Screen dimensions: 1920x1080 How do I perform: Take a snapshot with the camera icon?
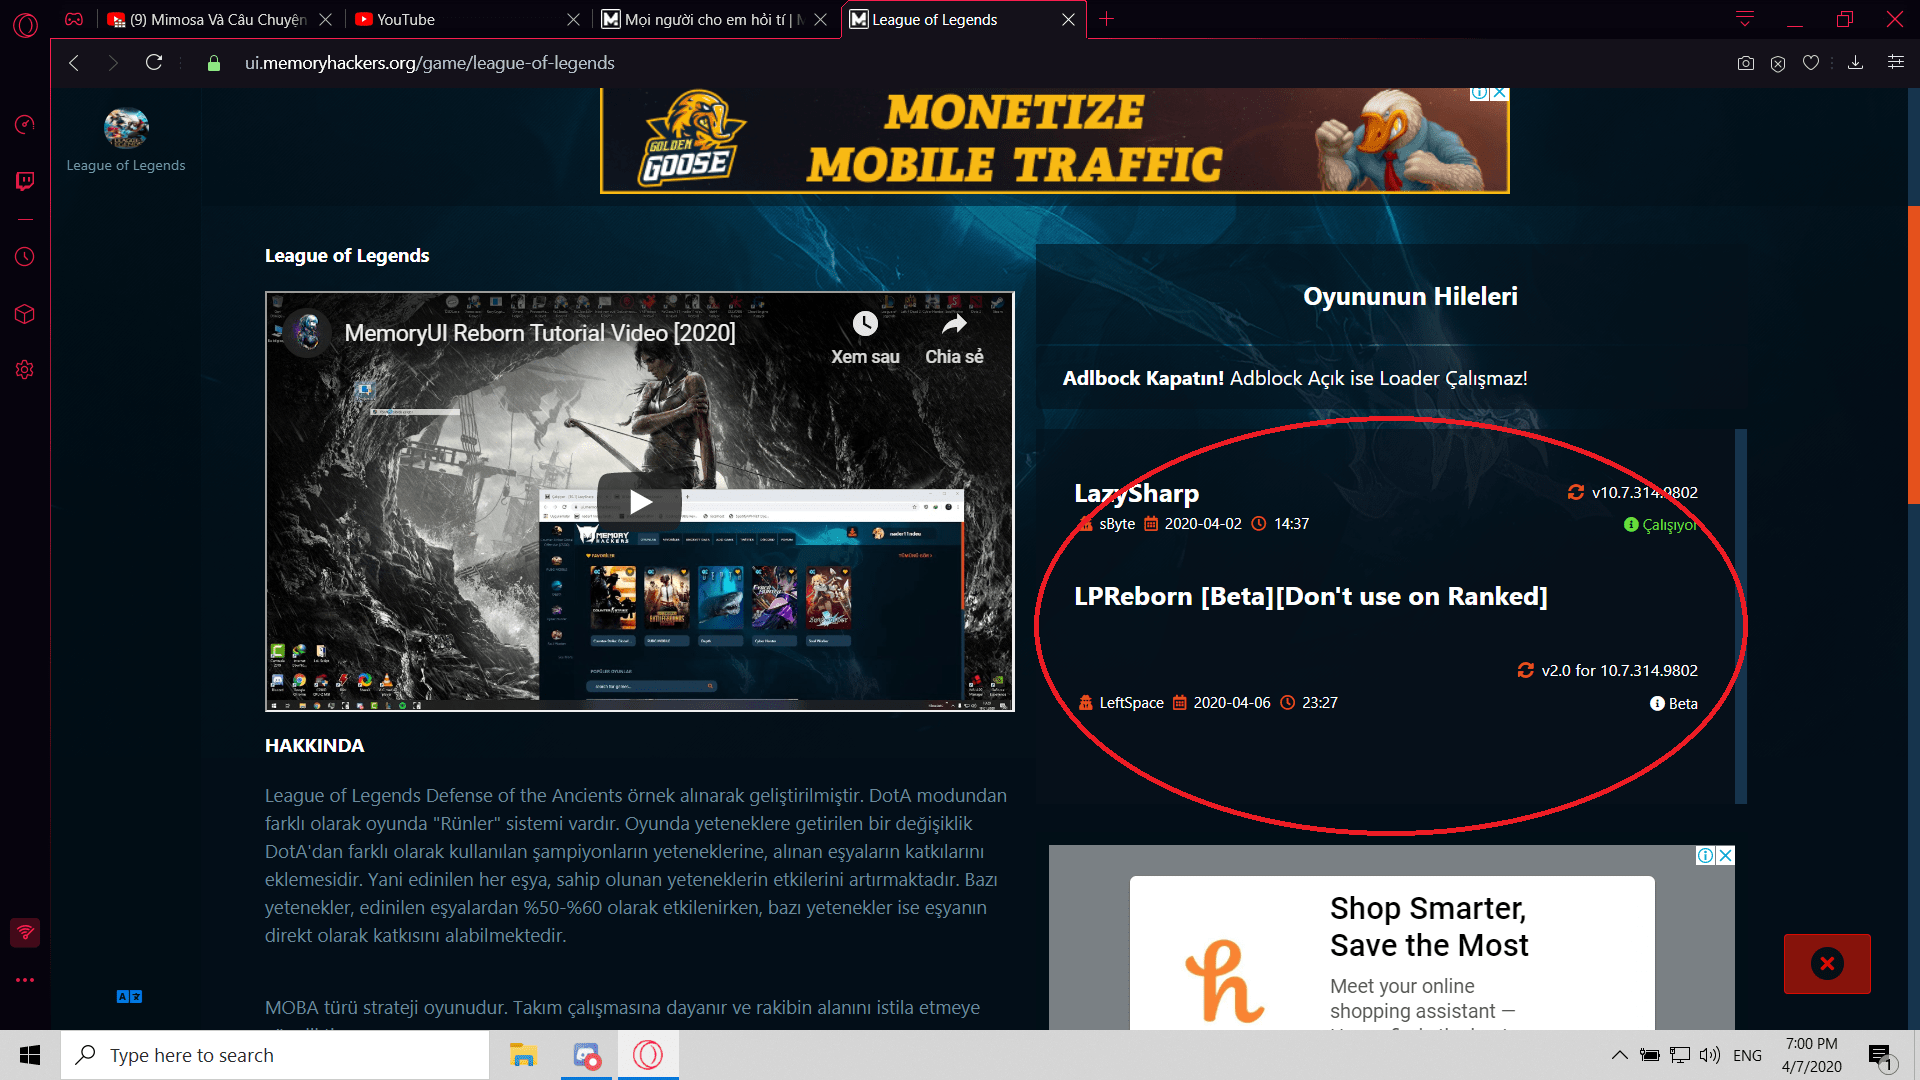pos(1746,63)
